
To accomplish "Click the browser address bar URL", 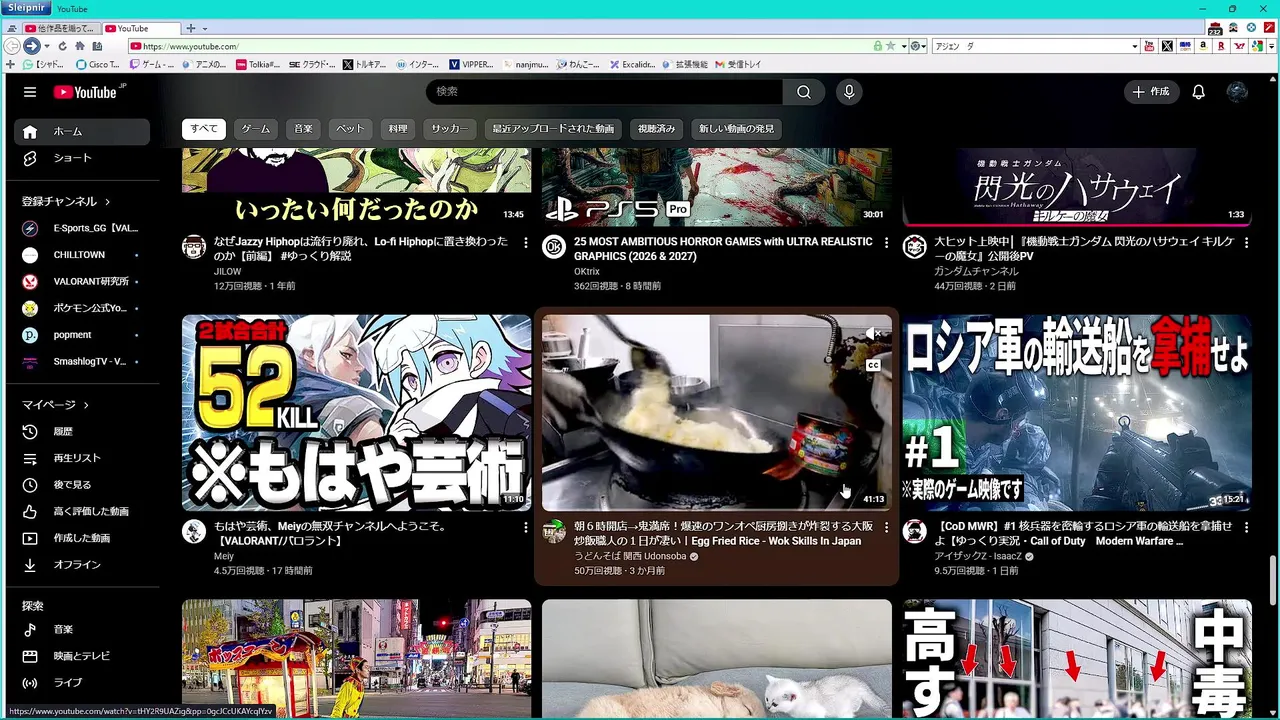I will 190,46.
